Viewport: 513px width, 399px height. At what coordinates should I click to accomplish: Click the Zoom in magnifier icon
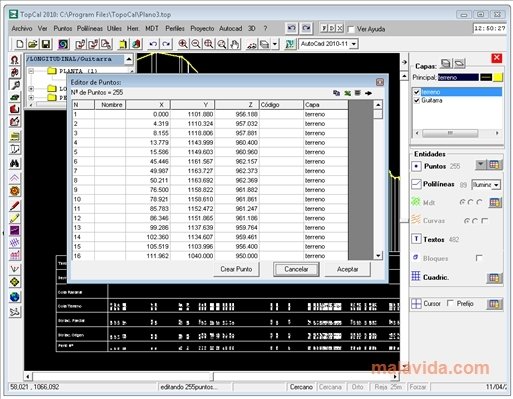click(183, 44)
